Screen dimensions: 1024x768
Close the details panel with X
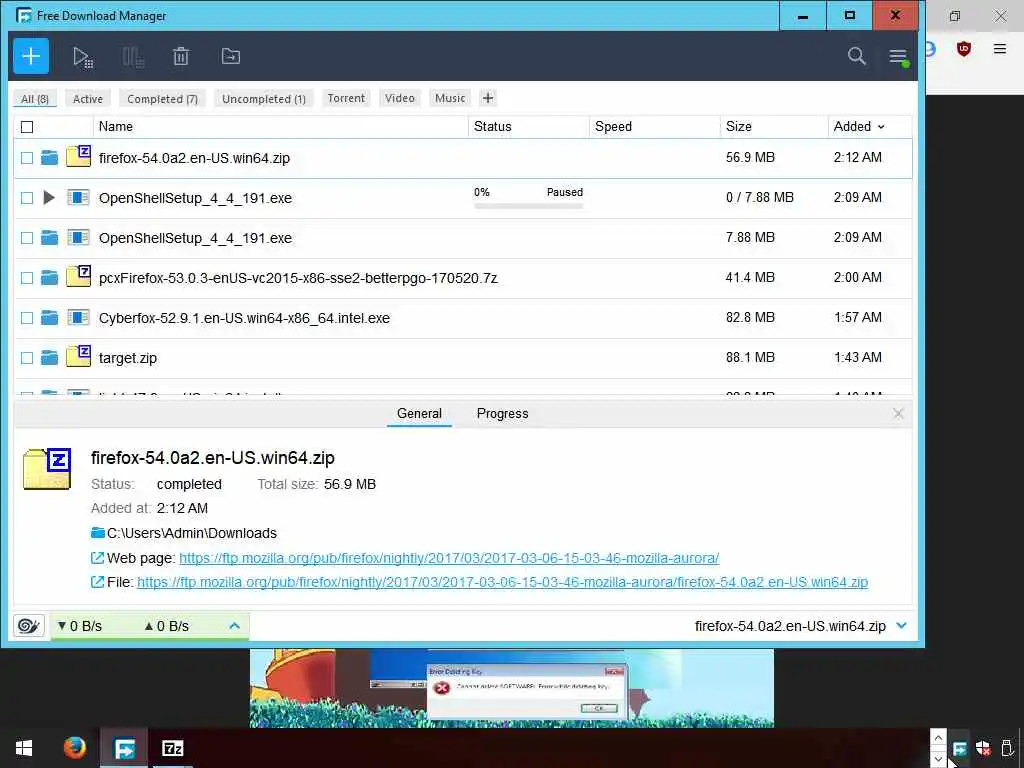tap(899, 413)
